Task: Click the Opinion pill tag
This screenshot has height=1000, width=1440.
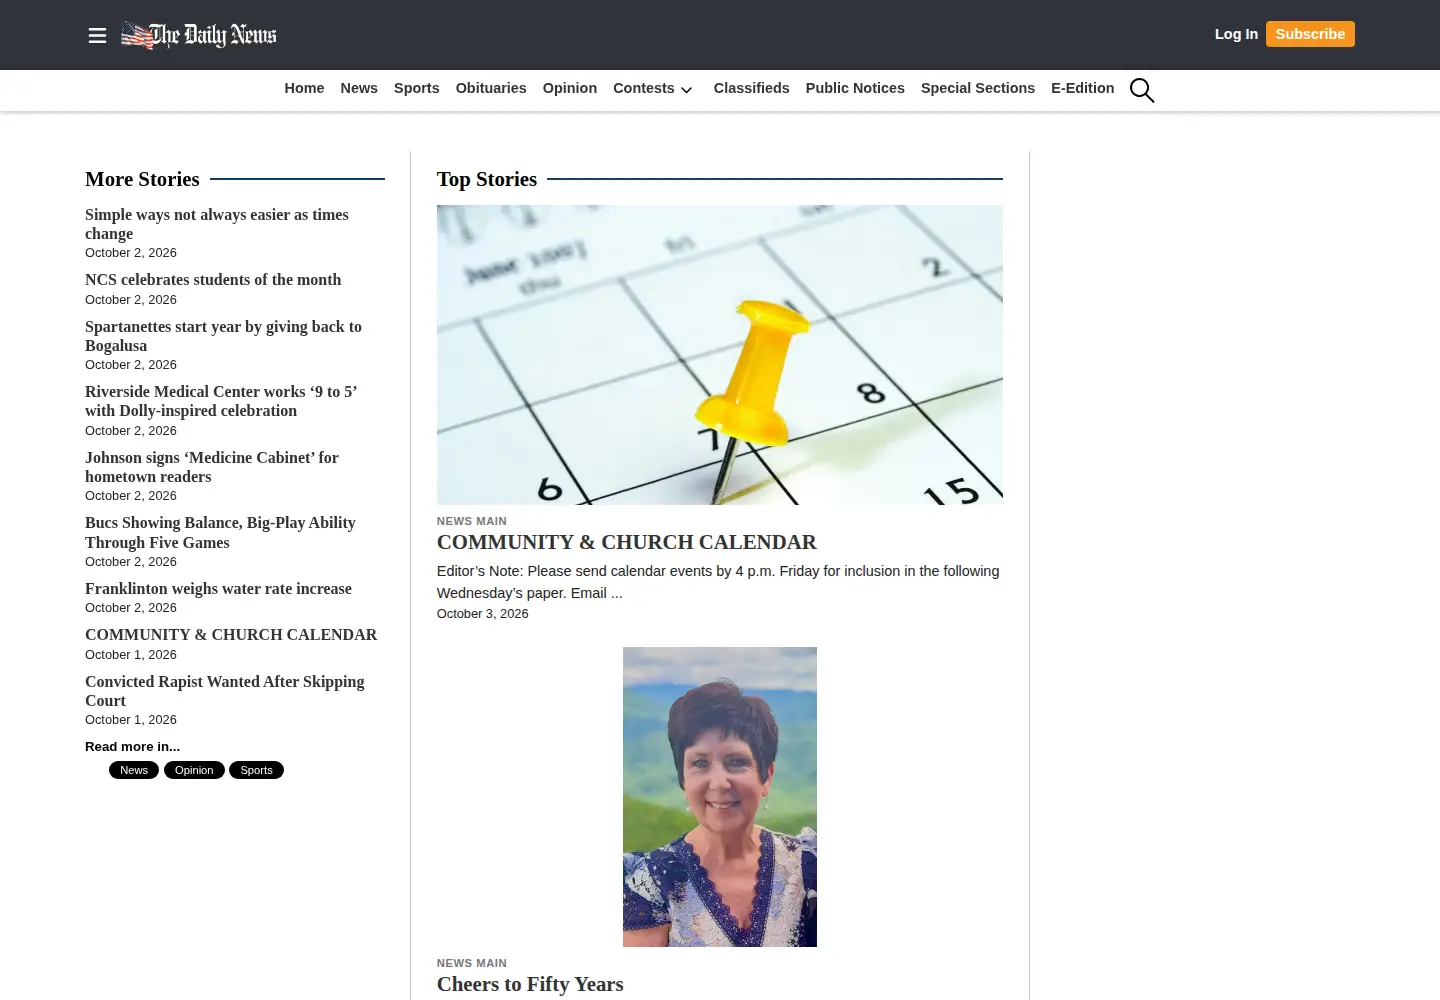Action: point(194,770)
